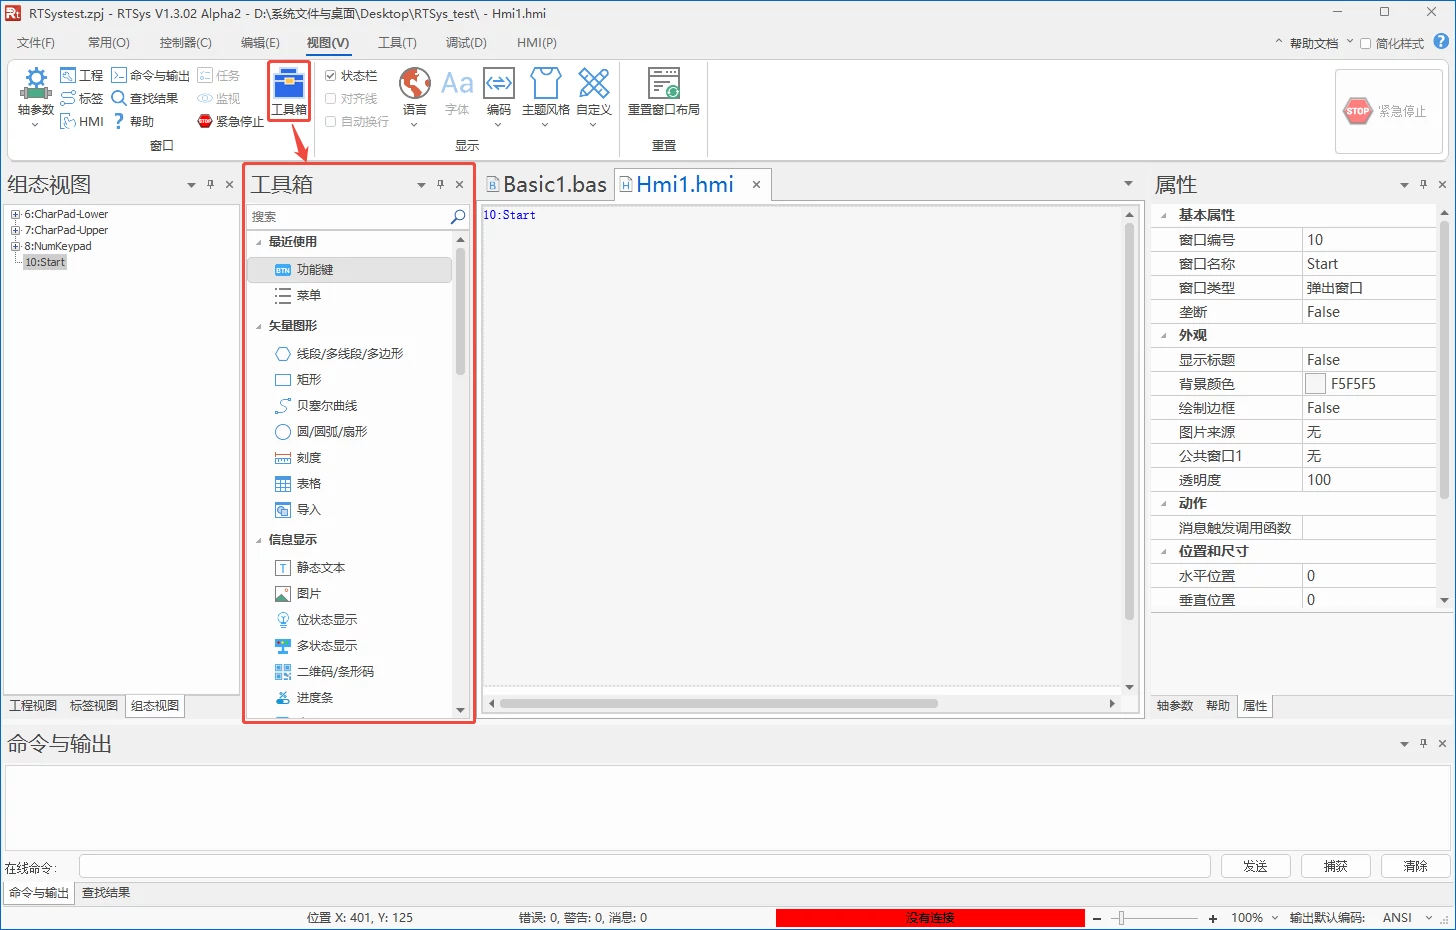Click the zoom slider in status bar
The image size is (1456, 930).
click(x=1154, y=918)
